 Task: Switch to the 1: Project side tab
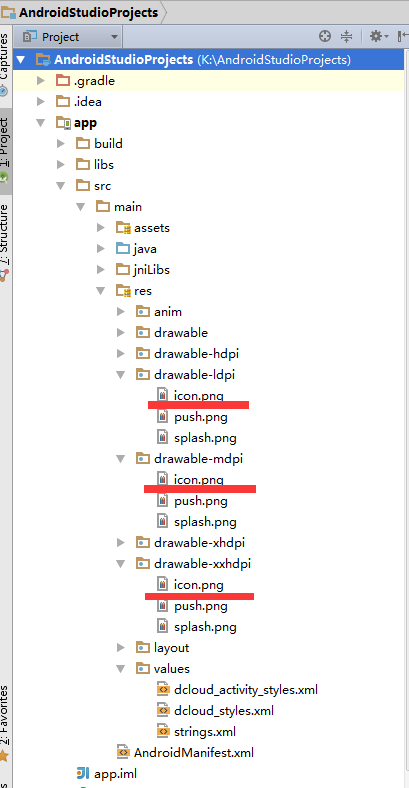[x=4, y=151]
